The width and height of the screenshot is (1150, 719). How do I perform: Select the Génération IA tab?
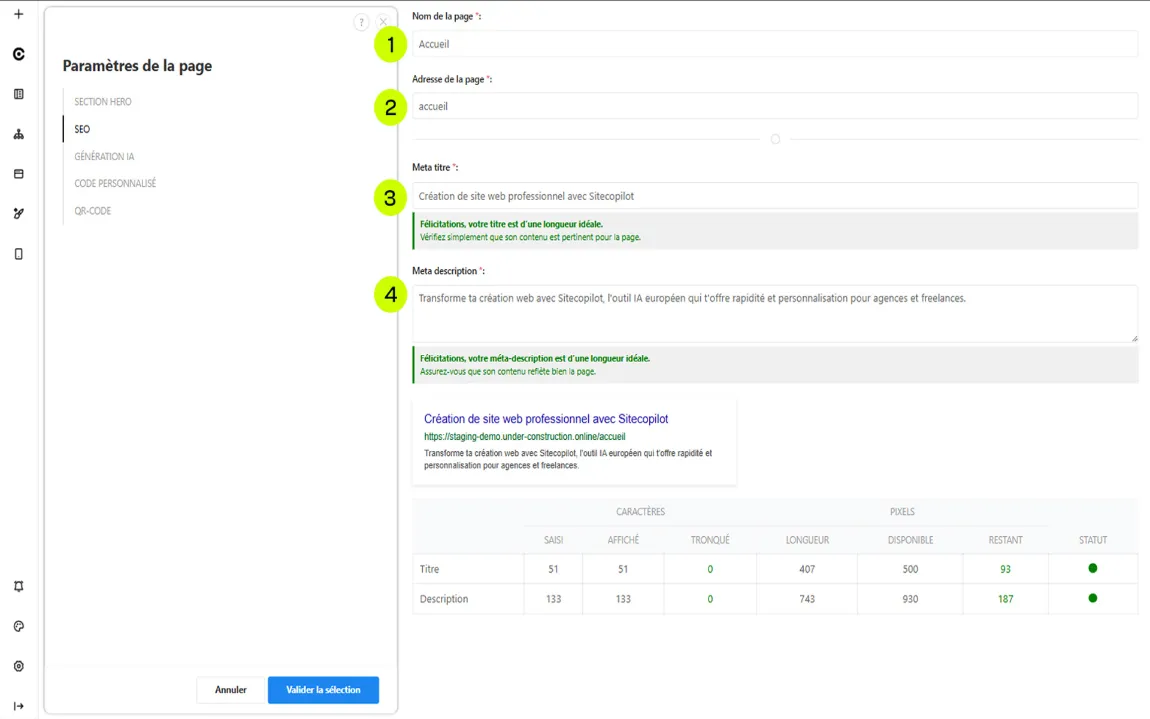coord(104,157)
